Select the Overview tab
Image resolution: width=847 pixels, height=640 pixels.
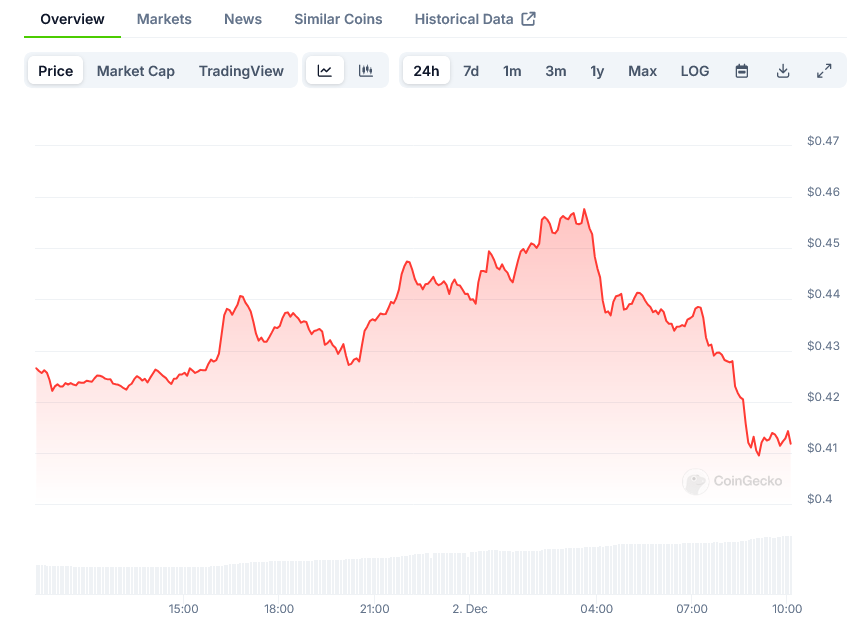coord(72,19)
